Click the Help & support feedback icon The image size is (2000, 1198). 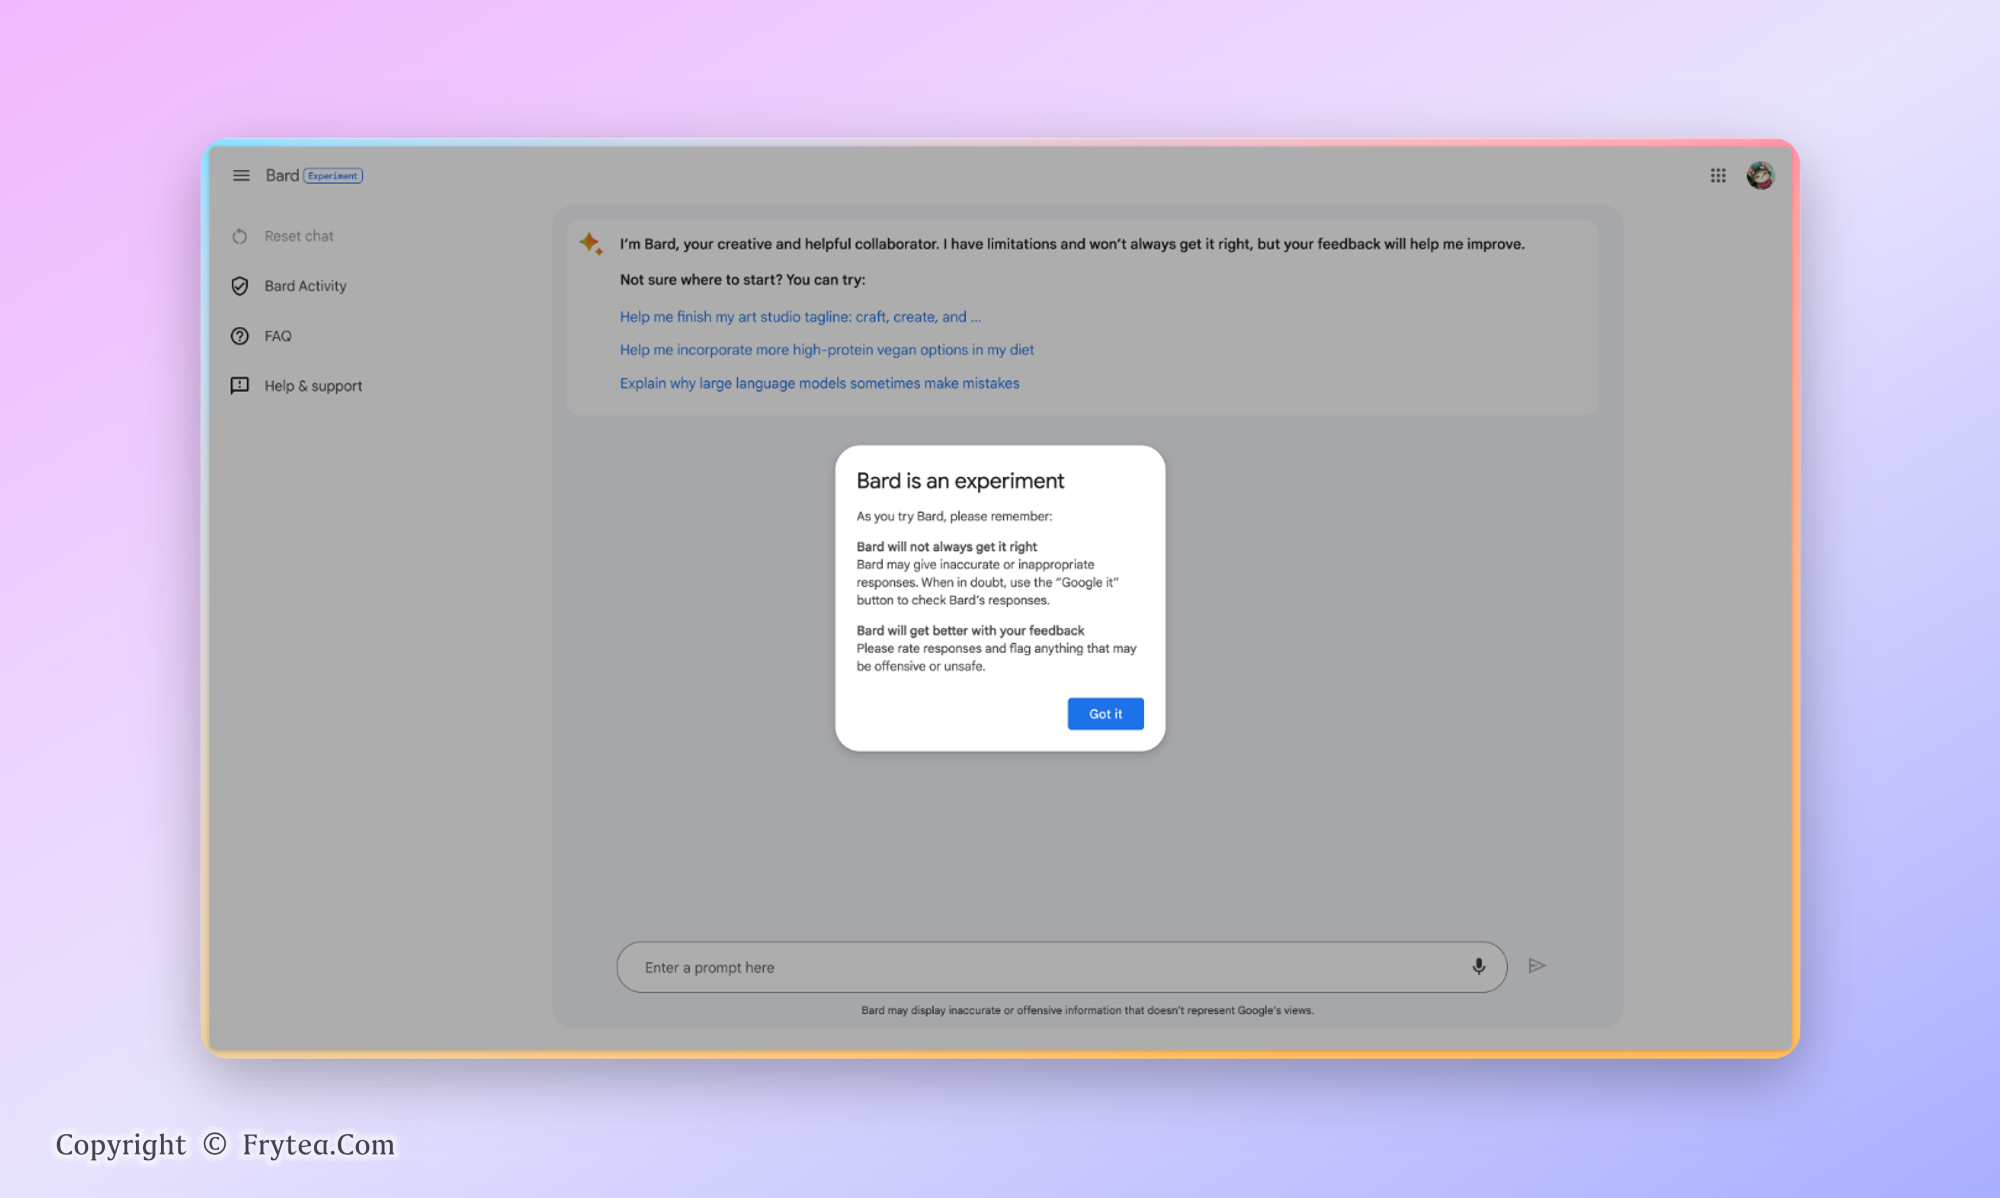240,386
